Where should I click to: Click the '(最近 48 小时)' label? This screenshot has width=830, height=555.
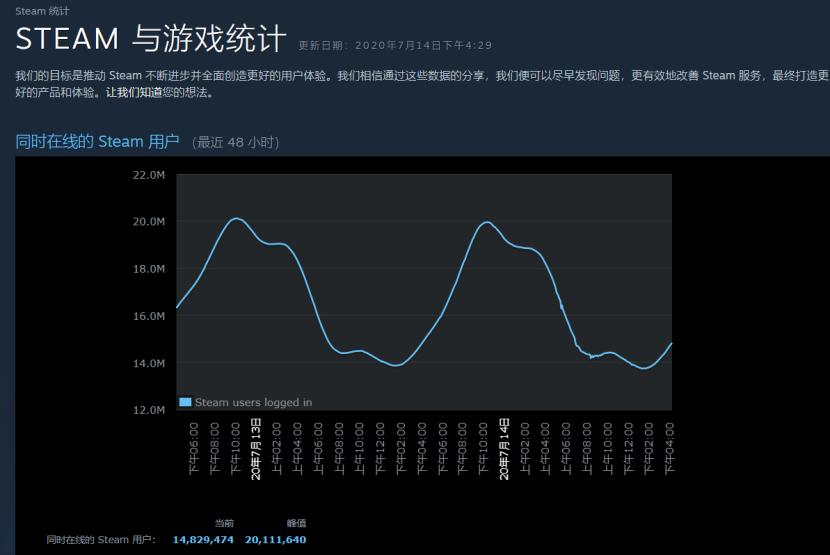[x=235, y=142]
